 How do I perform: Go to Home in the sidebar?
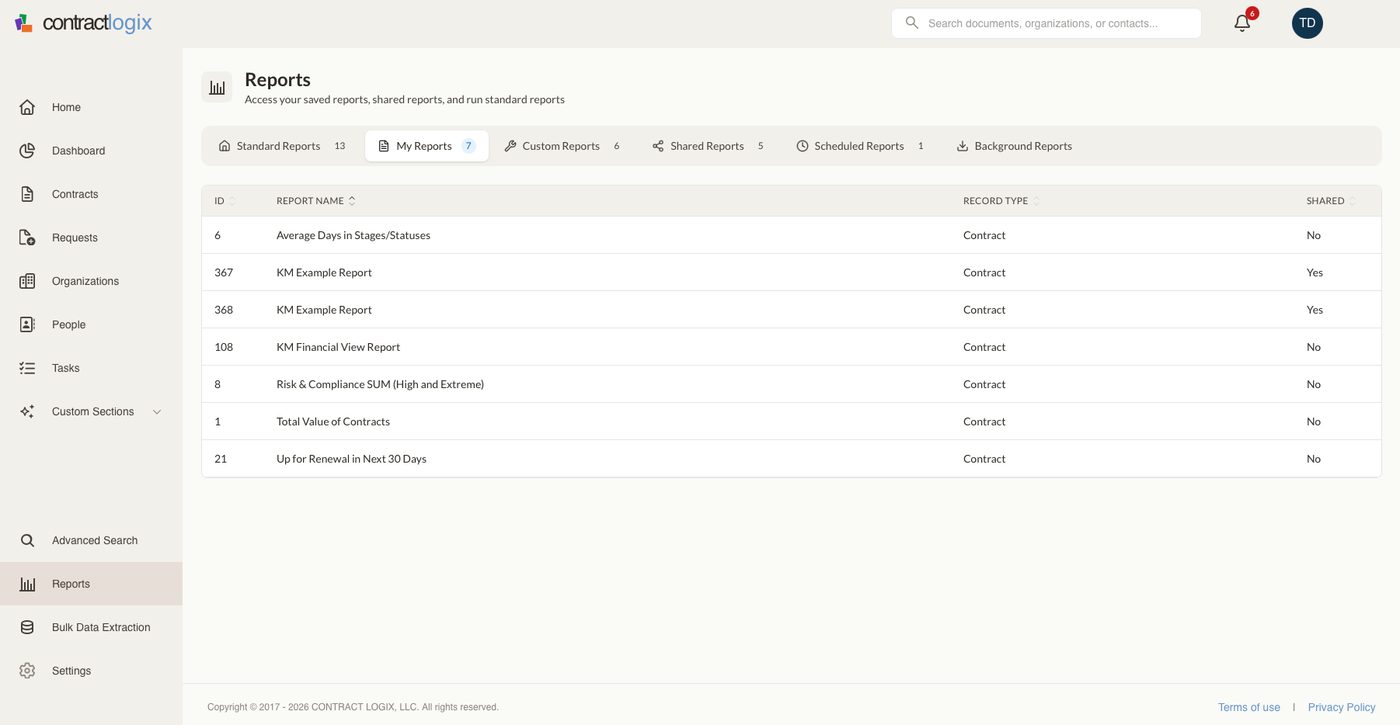pos(91,107)
